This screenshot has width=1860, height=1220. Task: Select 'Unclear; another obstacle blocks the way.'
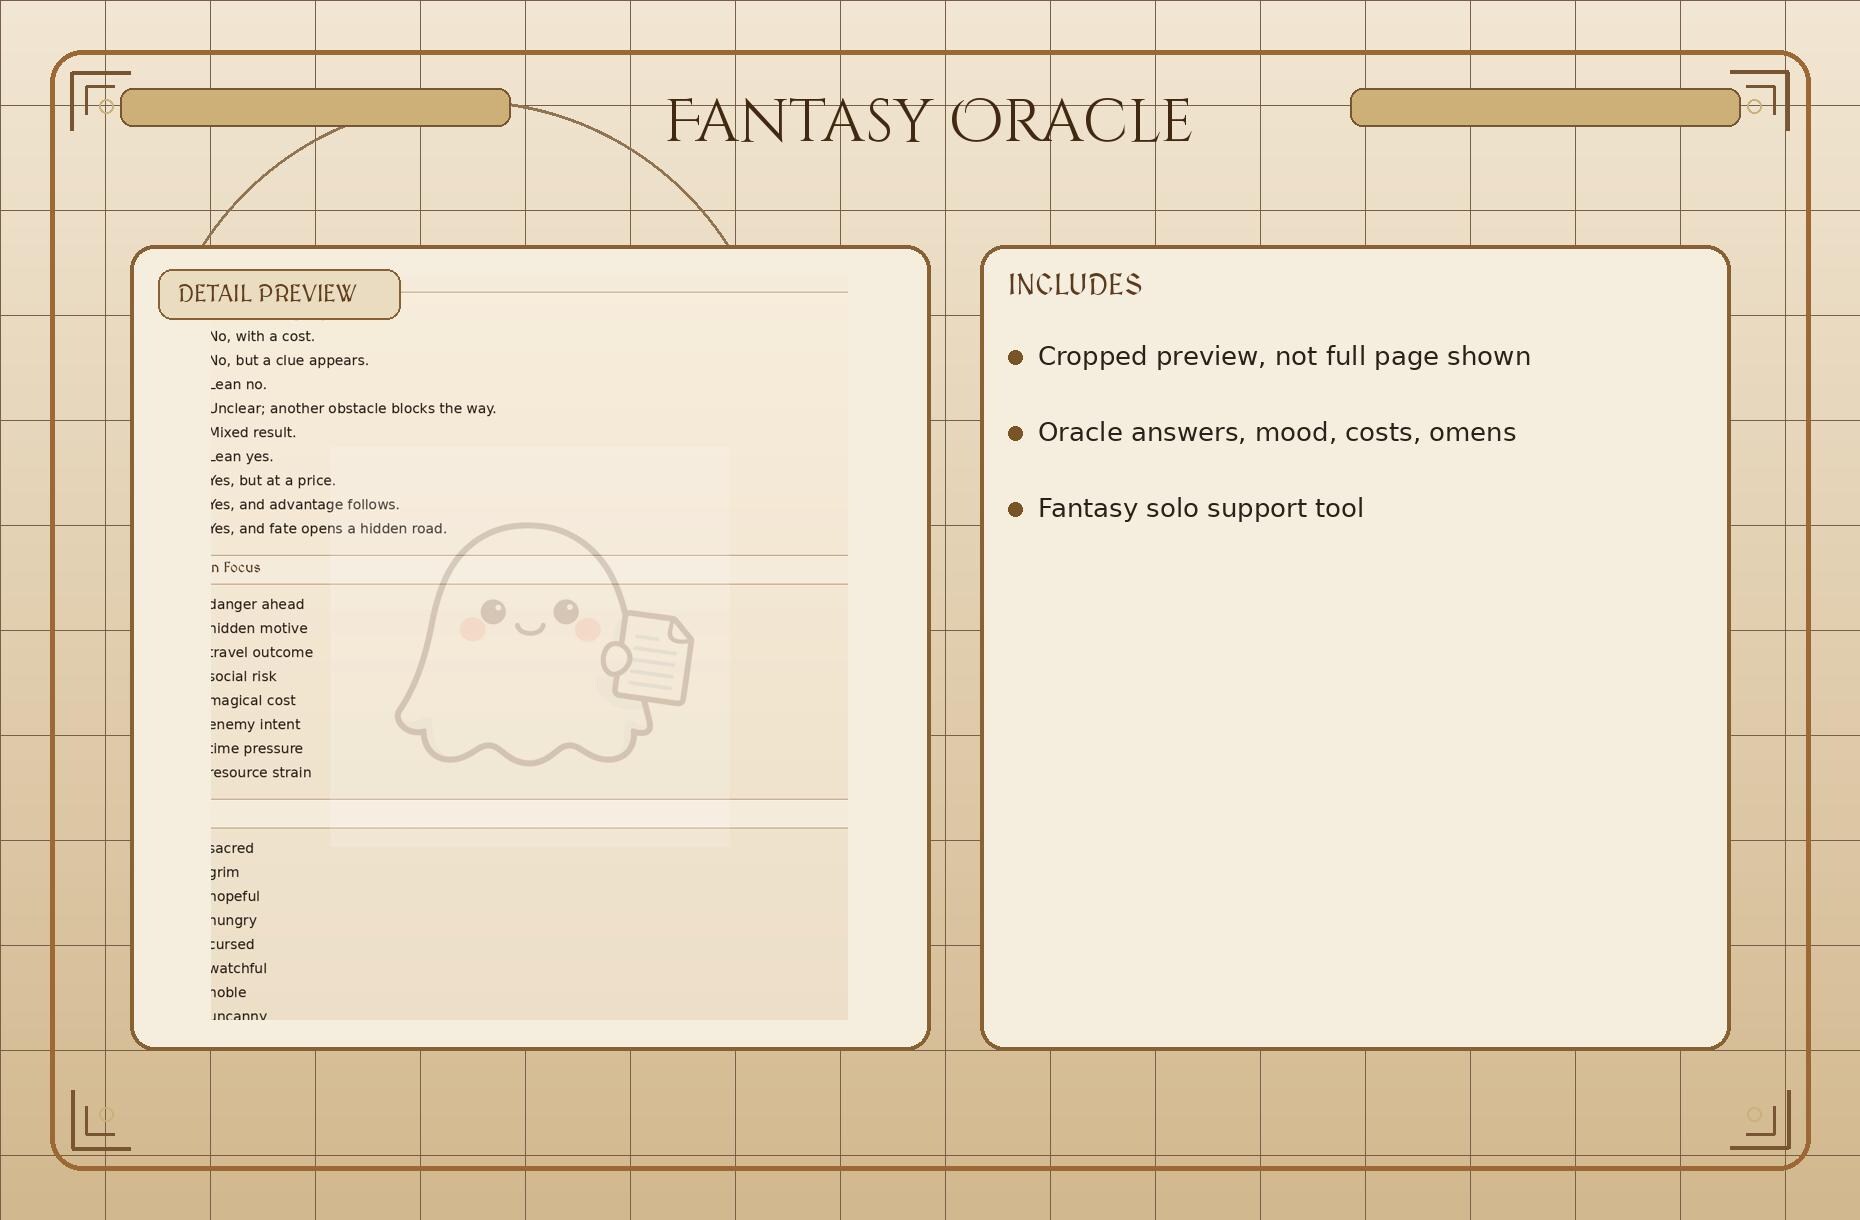pos(354,408)
